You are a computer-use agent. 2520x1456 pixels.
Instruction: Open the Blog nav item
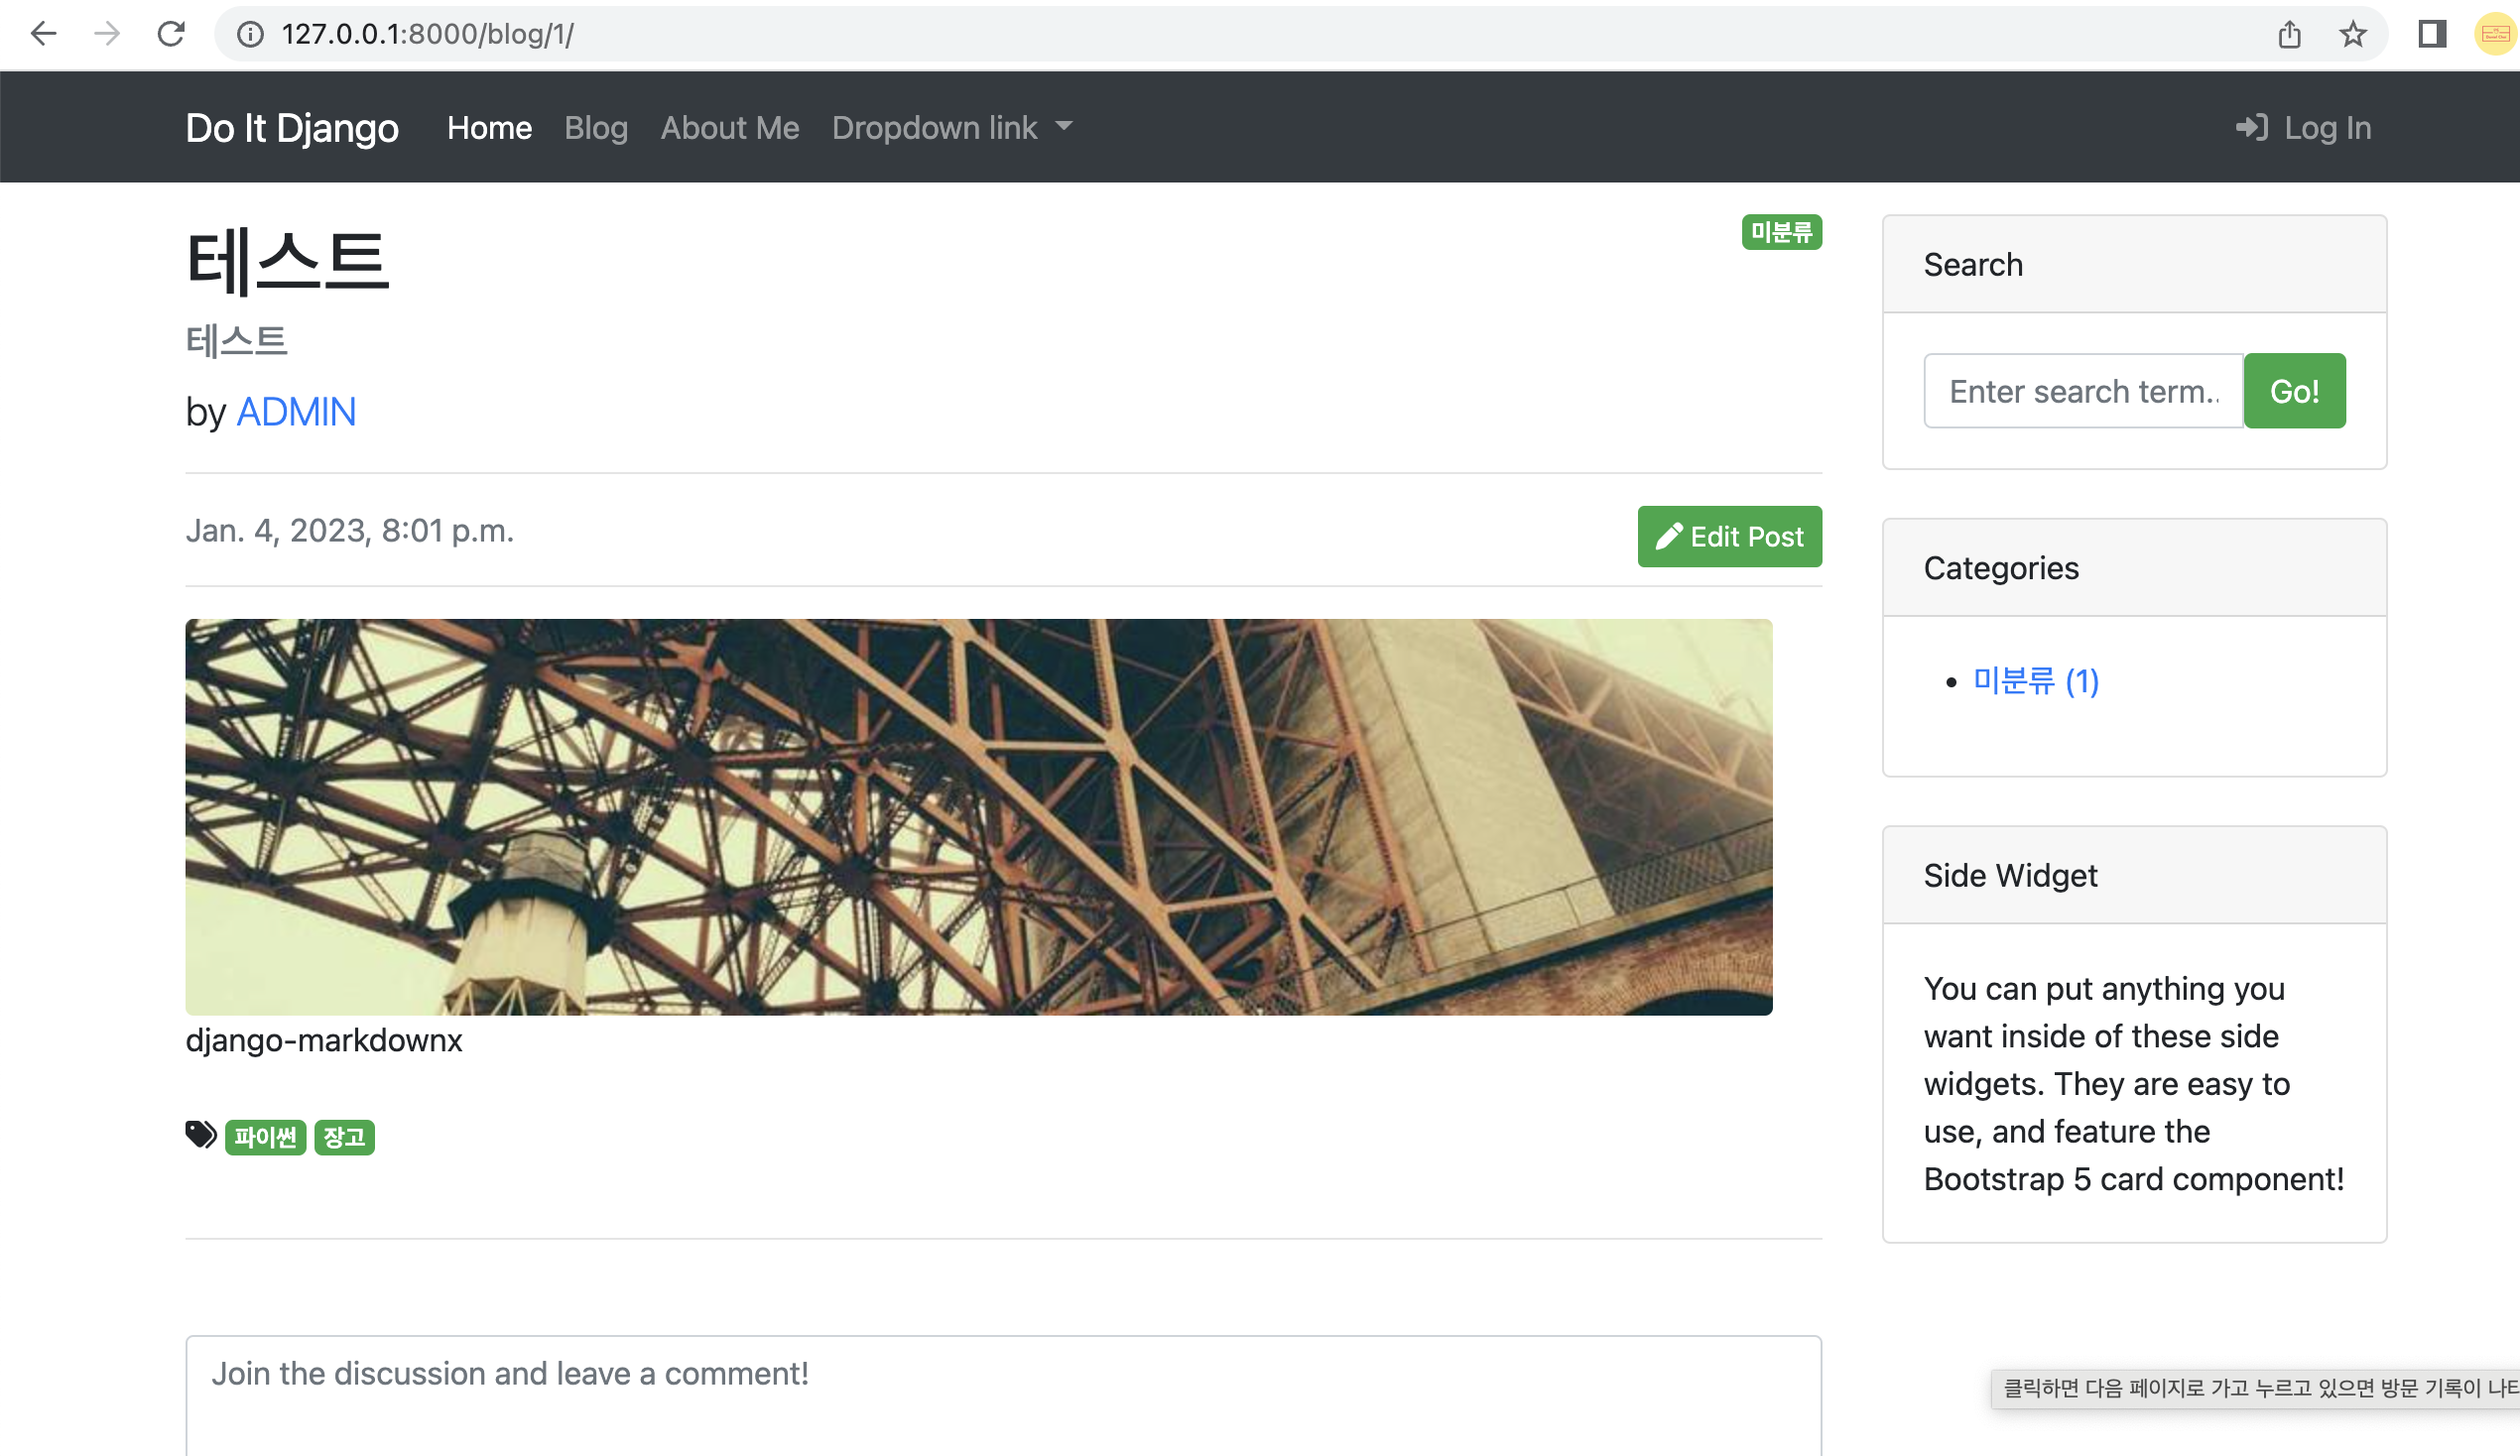point(595,127)
